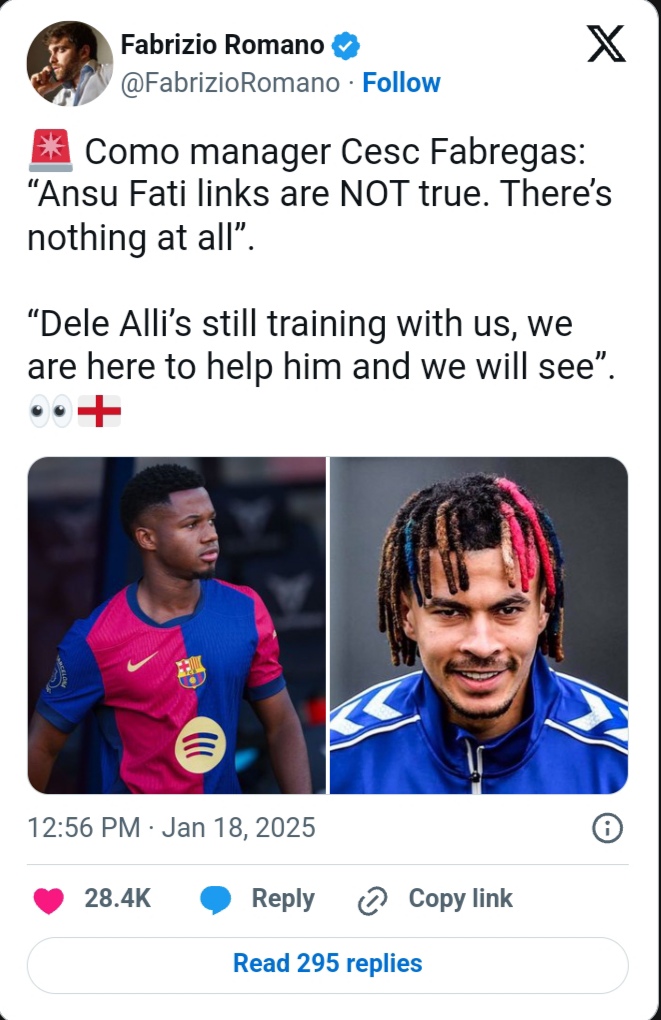661x1020 pixels.
Task: Open photo of player in Barcelona jersey
Action: 176,625
